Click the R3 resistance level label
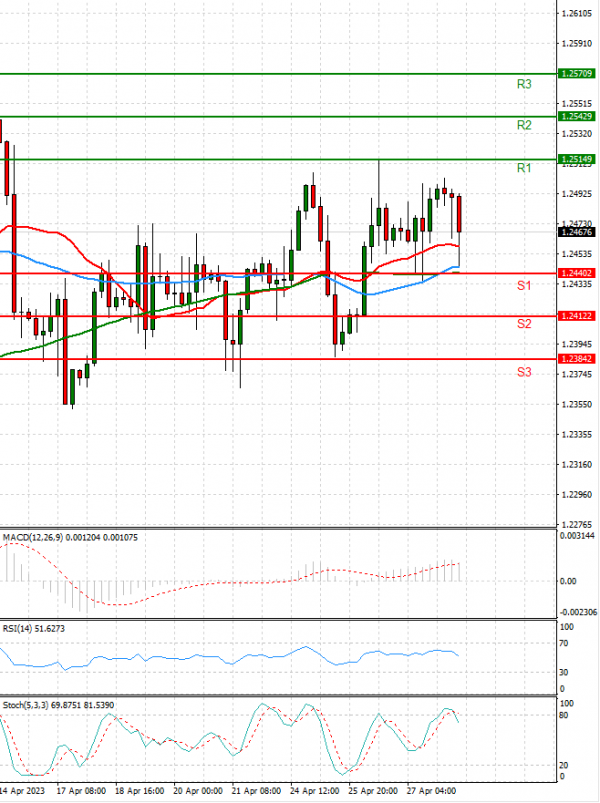 coord(523,85)
